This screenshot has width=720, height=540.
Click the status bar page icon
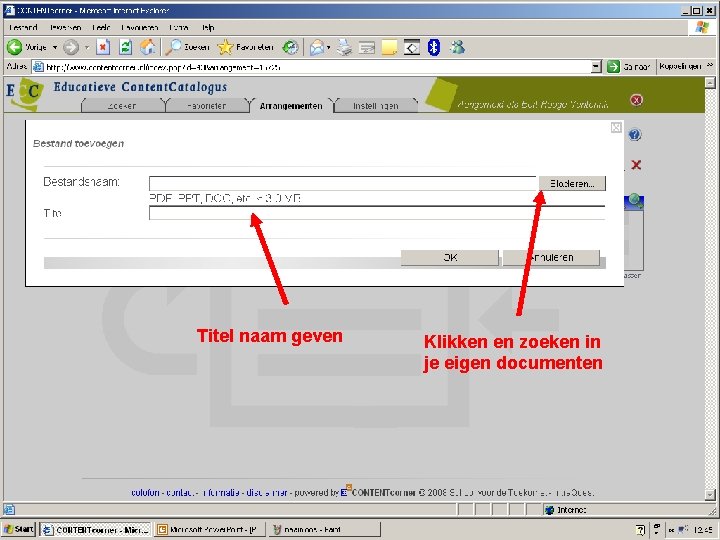10,509
